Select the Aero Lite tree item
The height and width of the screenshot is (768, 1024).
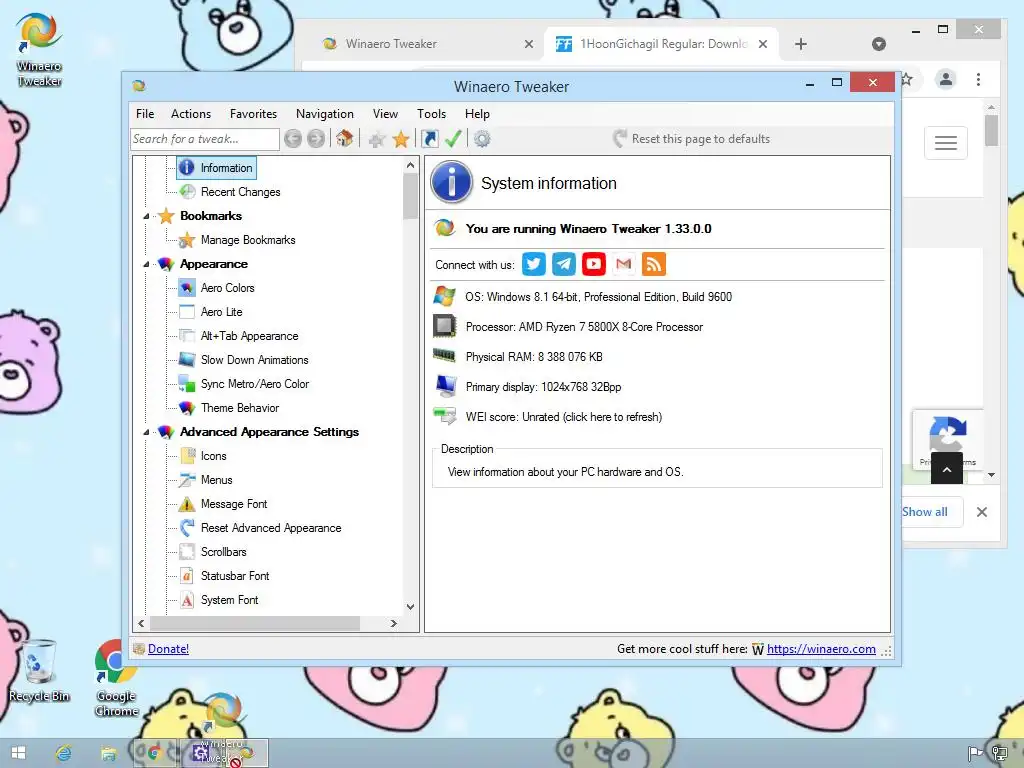[221, 312]
